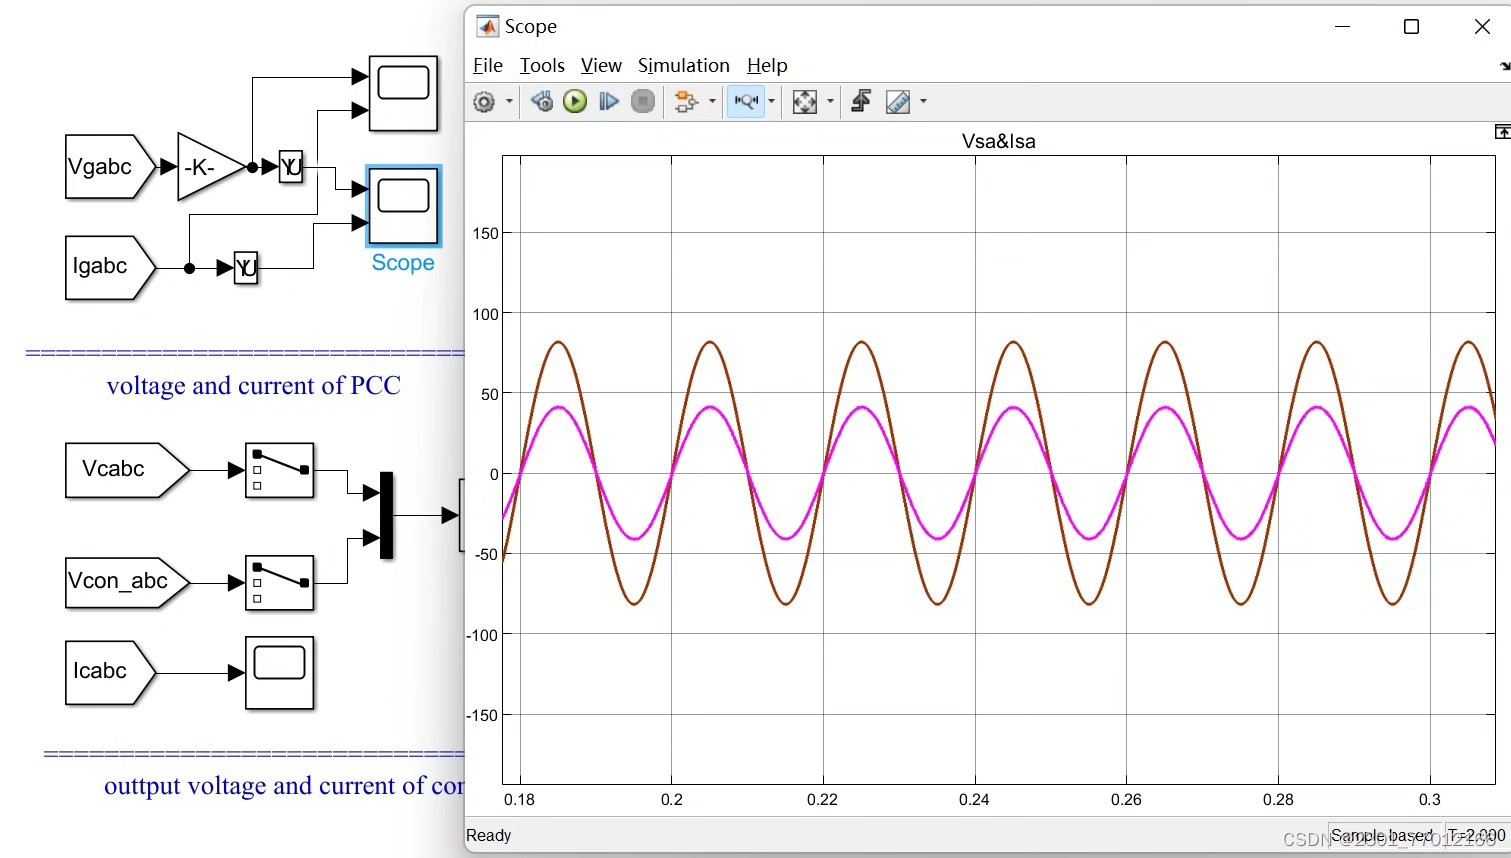Open the cursor measurements ruler icon
The image size is (1511, 858).
coord(898,102)
